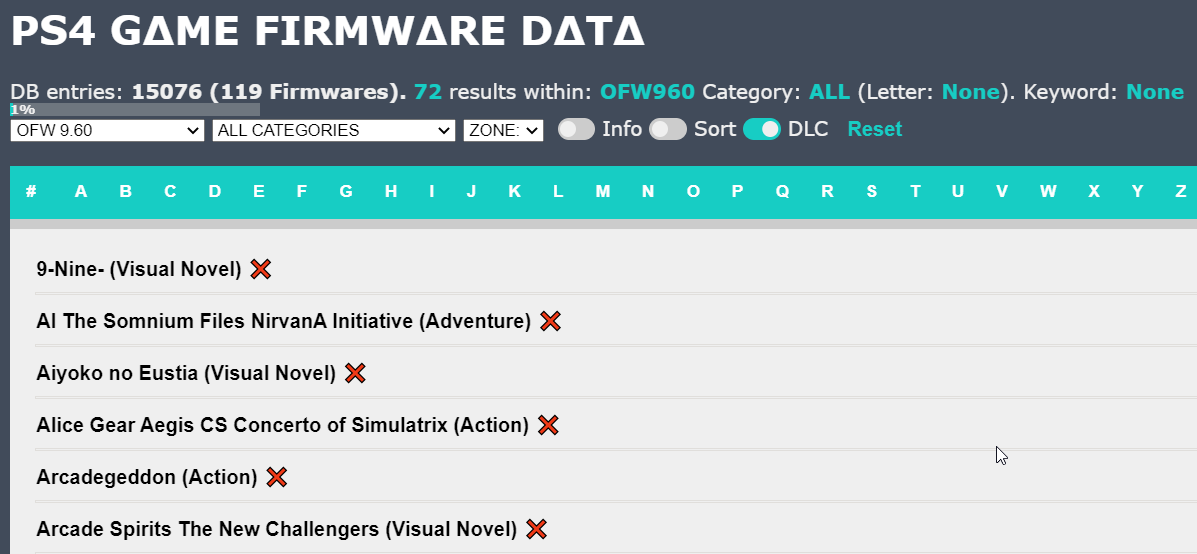Open AI The Somnium Files NirvanA Initiative entry

click(283, 321)
